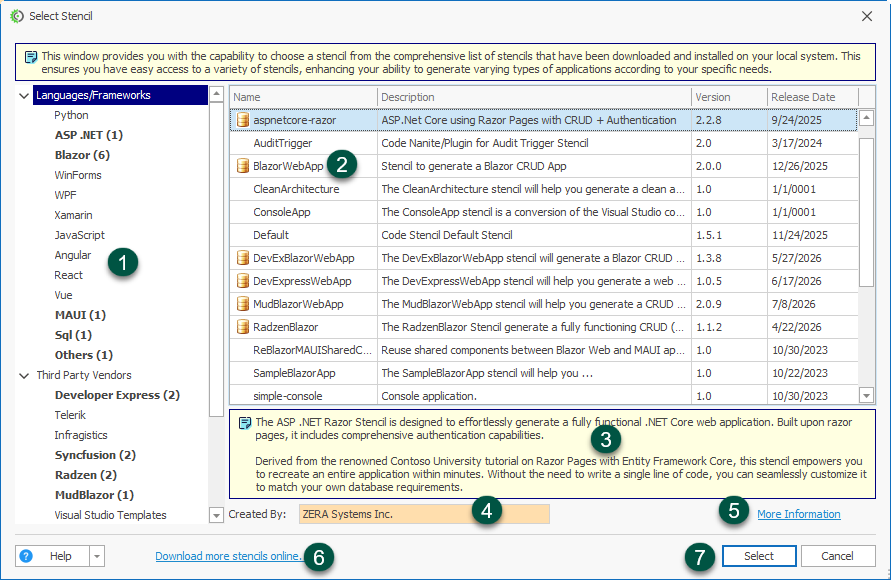Close the Select Stencil dialog

(x=867, y=16)
